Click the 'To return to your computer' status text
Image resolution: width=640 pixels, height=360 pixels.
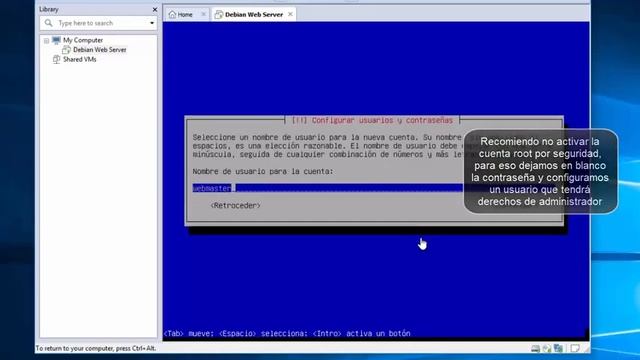(96, 349)
